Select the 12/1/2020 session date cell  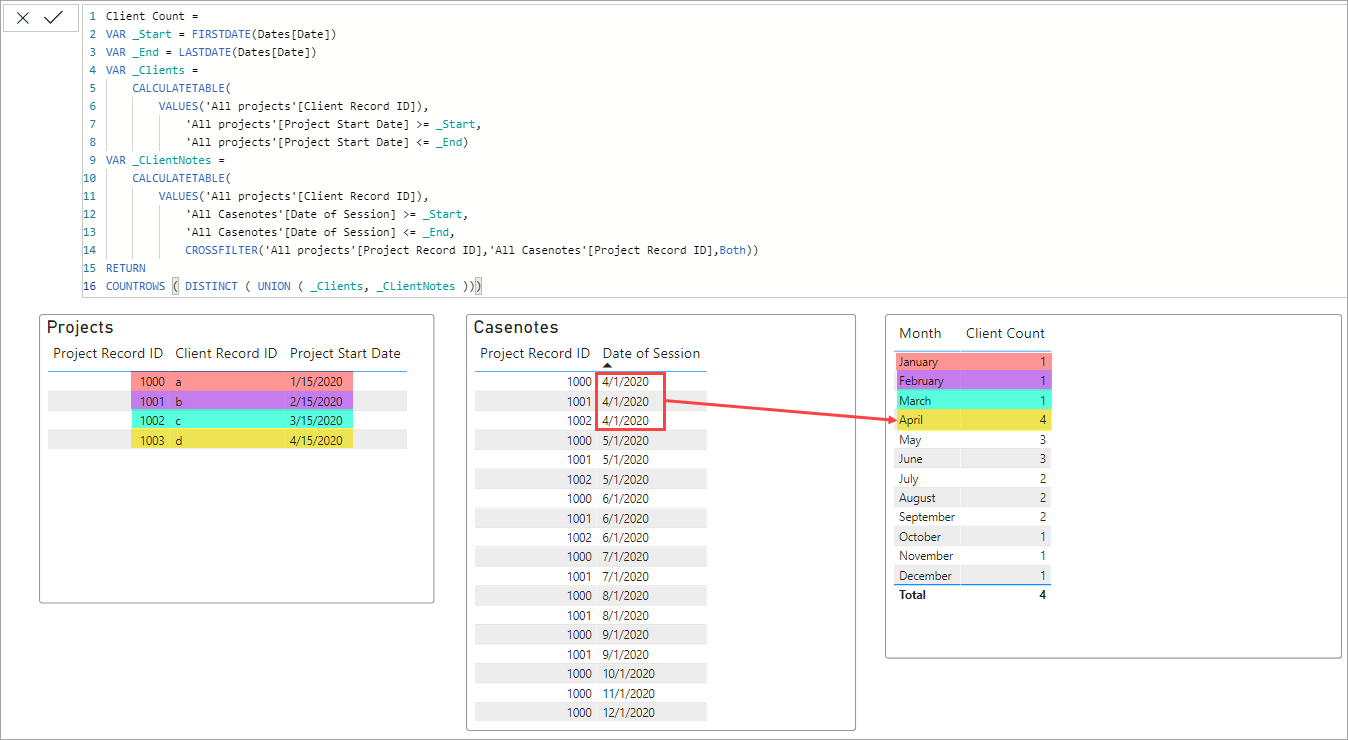(x=629, y=713)
